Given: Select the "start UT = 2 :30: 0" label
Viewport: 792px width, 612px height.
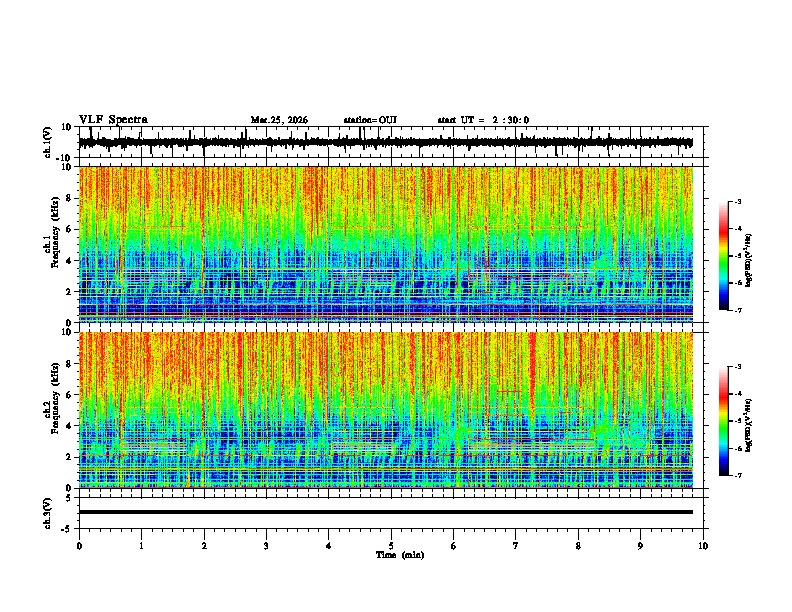Looking at the screenshot, I should pos(483,120).
